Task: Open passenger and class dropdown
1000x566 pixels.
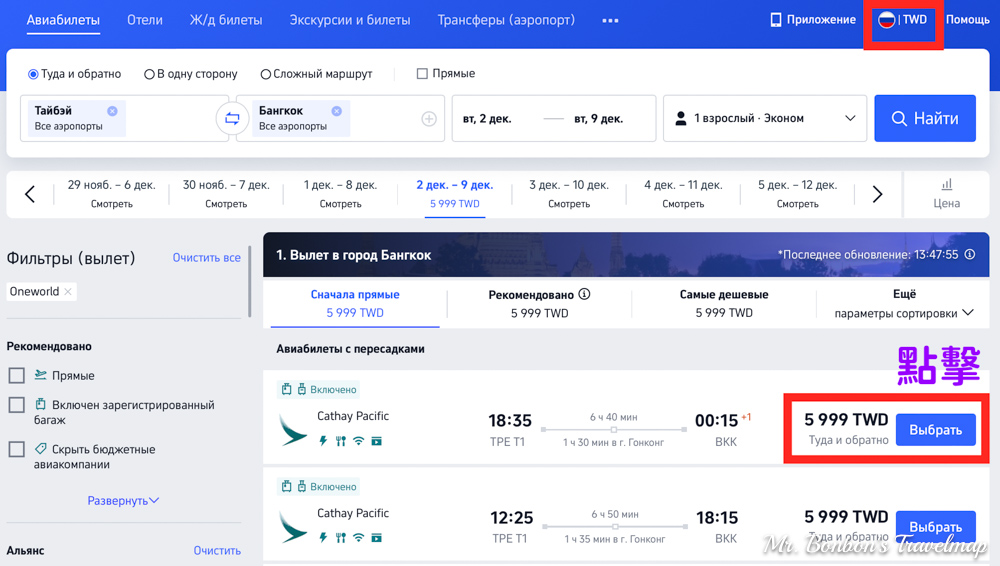Action: (x=765, y=118)
